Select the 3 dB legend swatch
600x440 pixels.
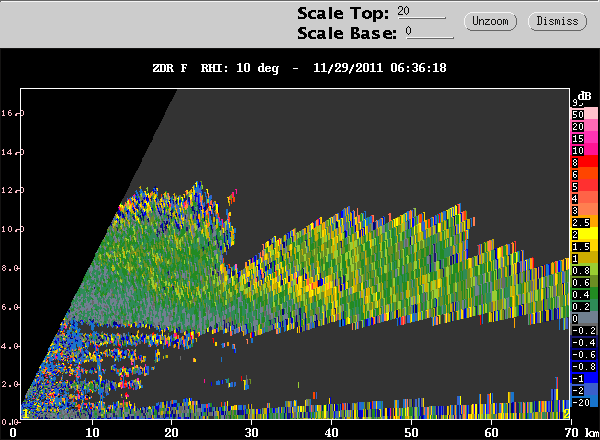coord(584,210)
